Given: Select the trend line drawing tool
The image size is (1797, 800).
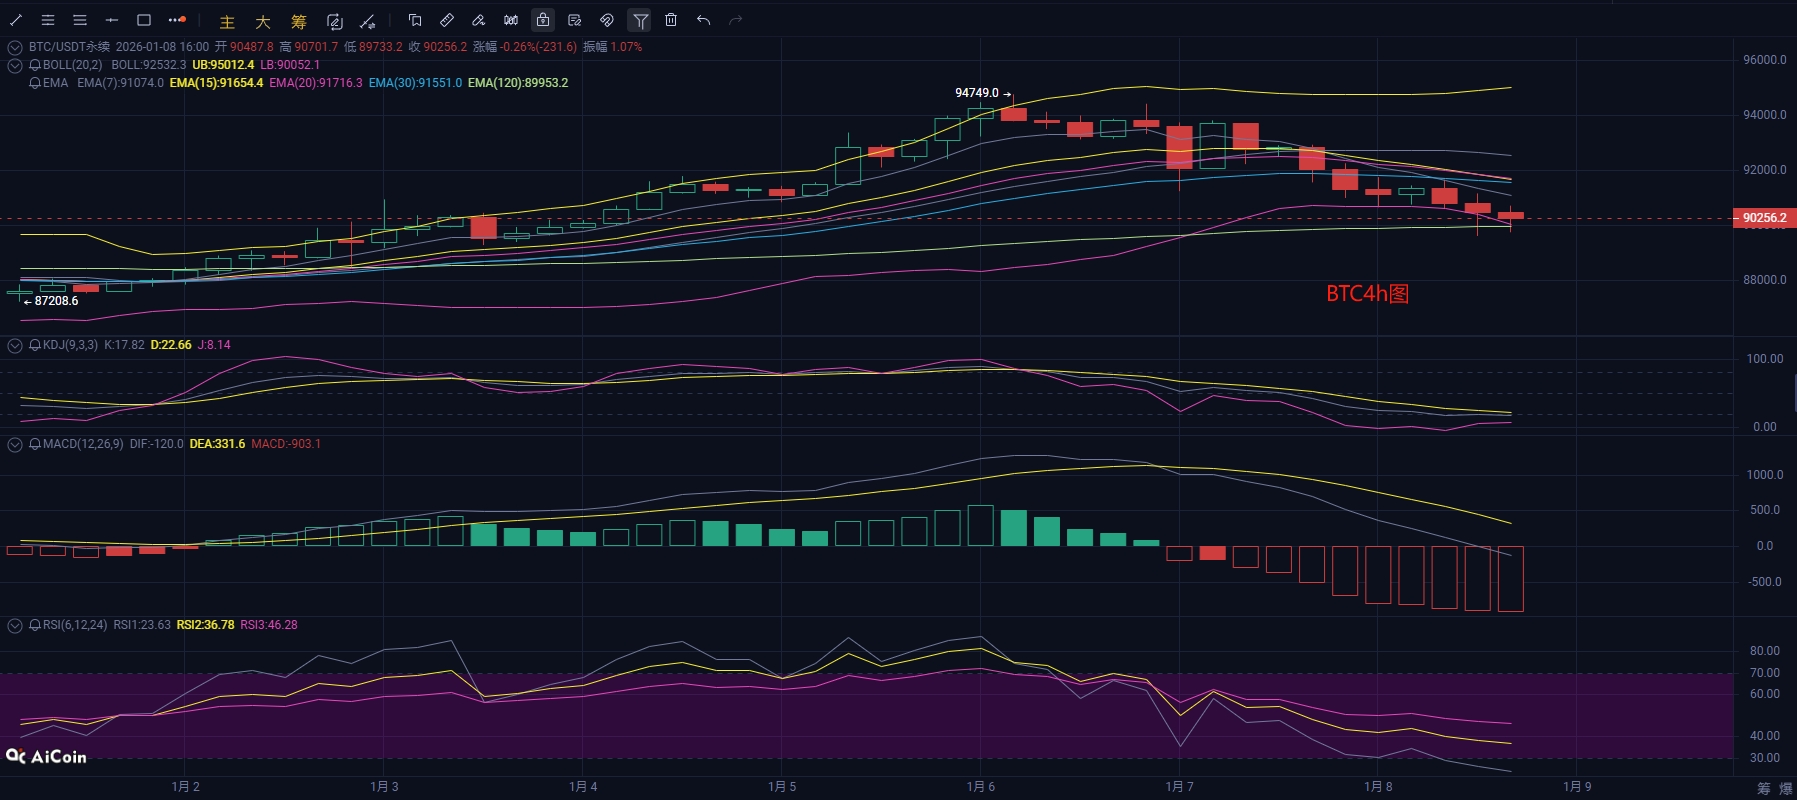Looking at the screenshot, I should (16, 20).
